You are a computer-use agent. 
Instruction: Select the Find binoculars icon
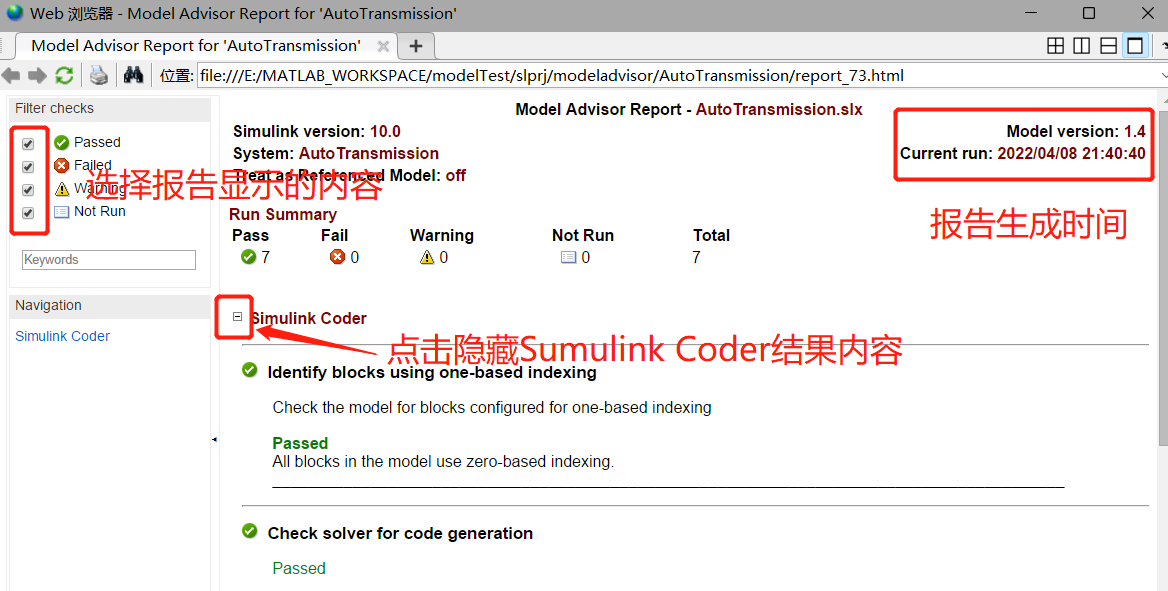point(133,75)
